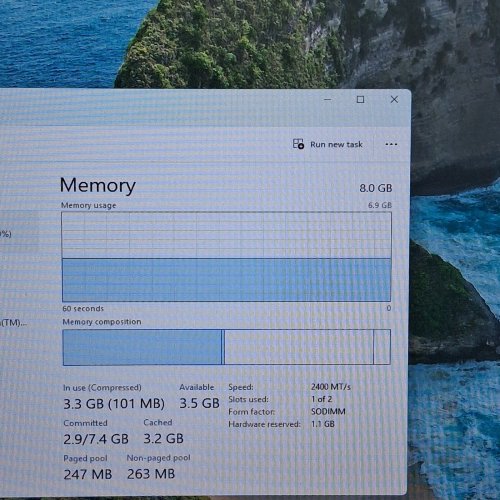
Task: Click the 1.1 GB hardware reserved value
Action: click(x=323, y=424)
